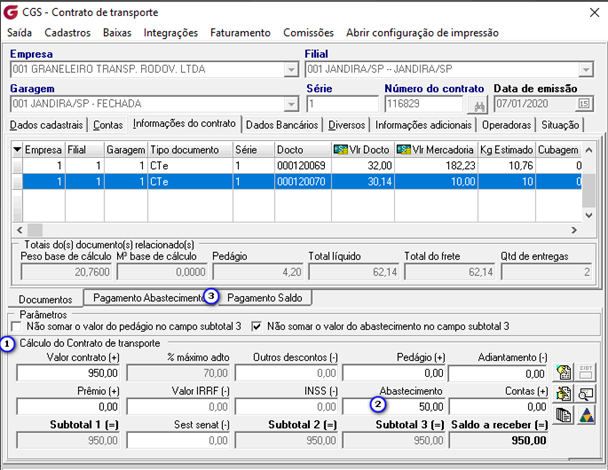Click the Outros descontos (-) field
The image size is (608, 470).
[286, 373]
